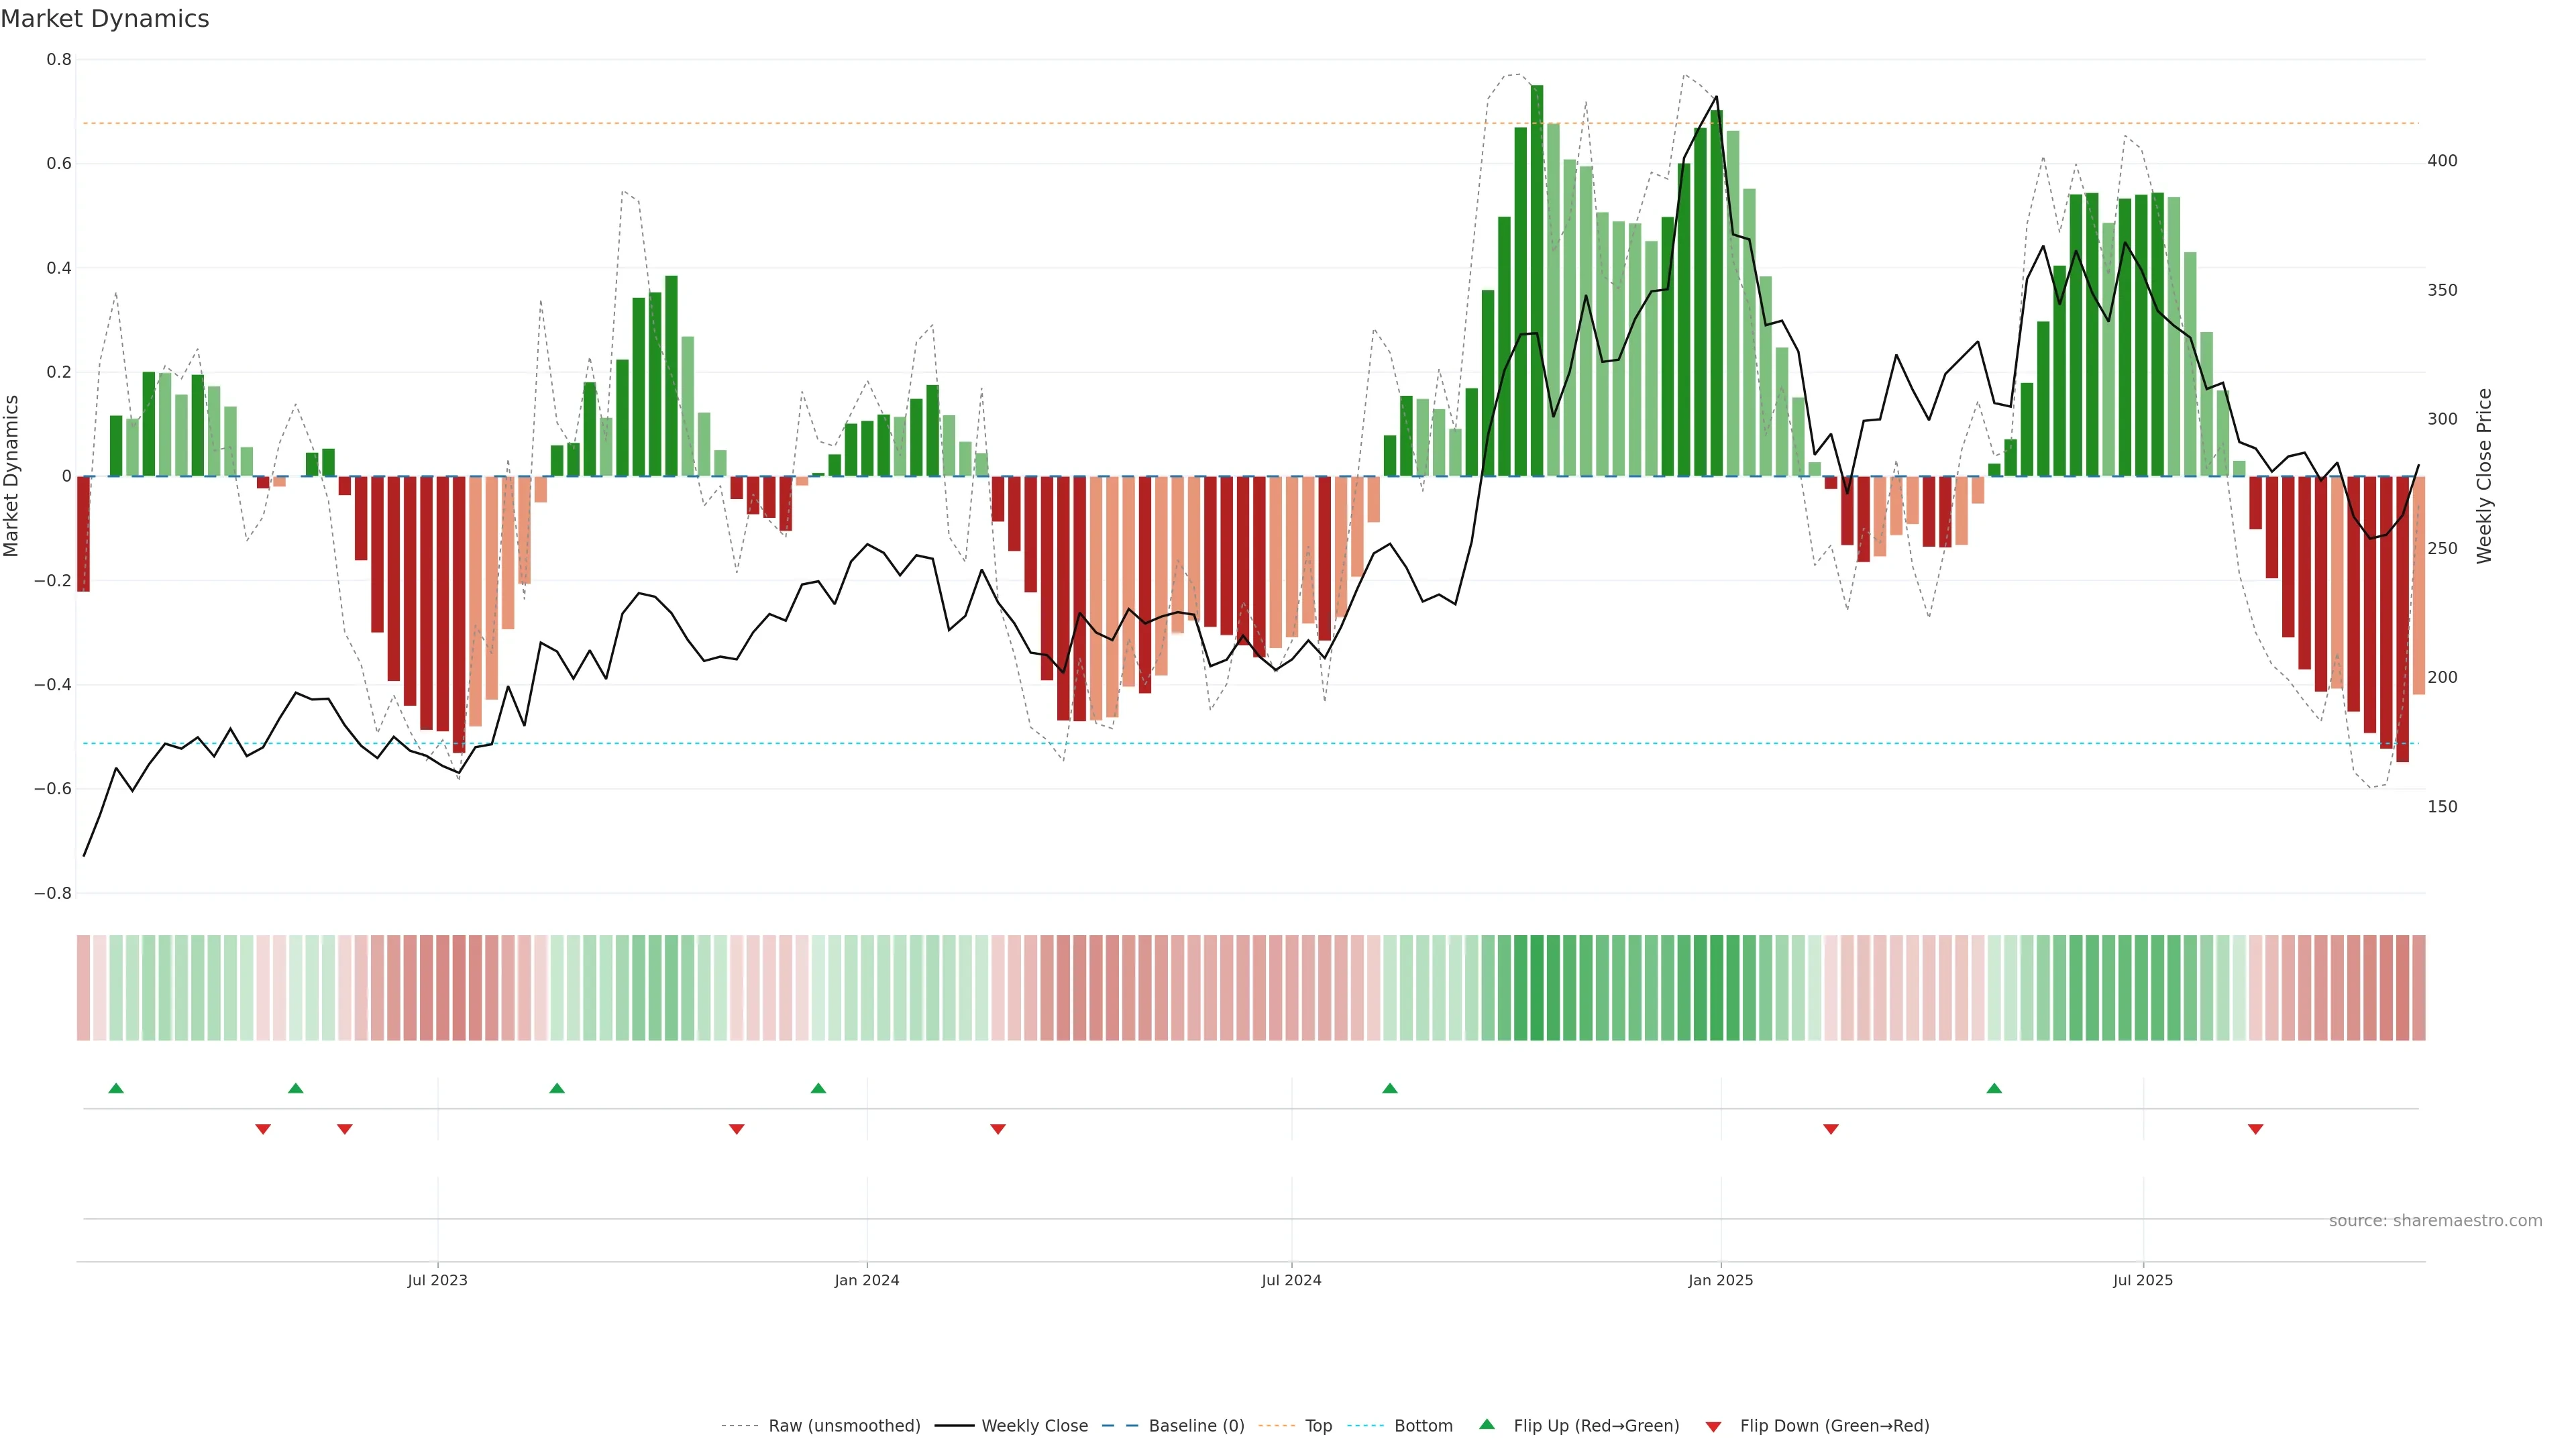Click the Jan 2025 x-axis label
The image size is (2576, 1449).
coord(1720,1280)
